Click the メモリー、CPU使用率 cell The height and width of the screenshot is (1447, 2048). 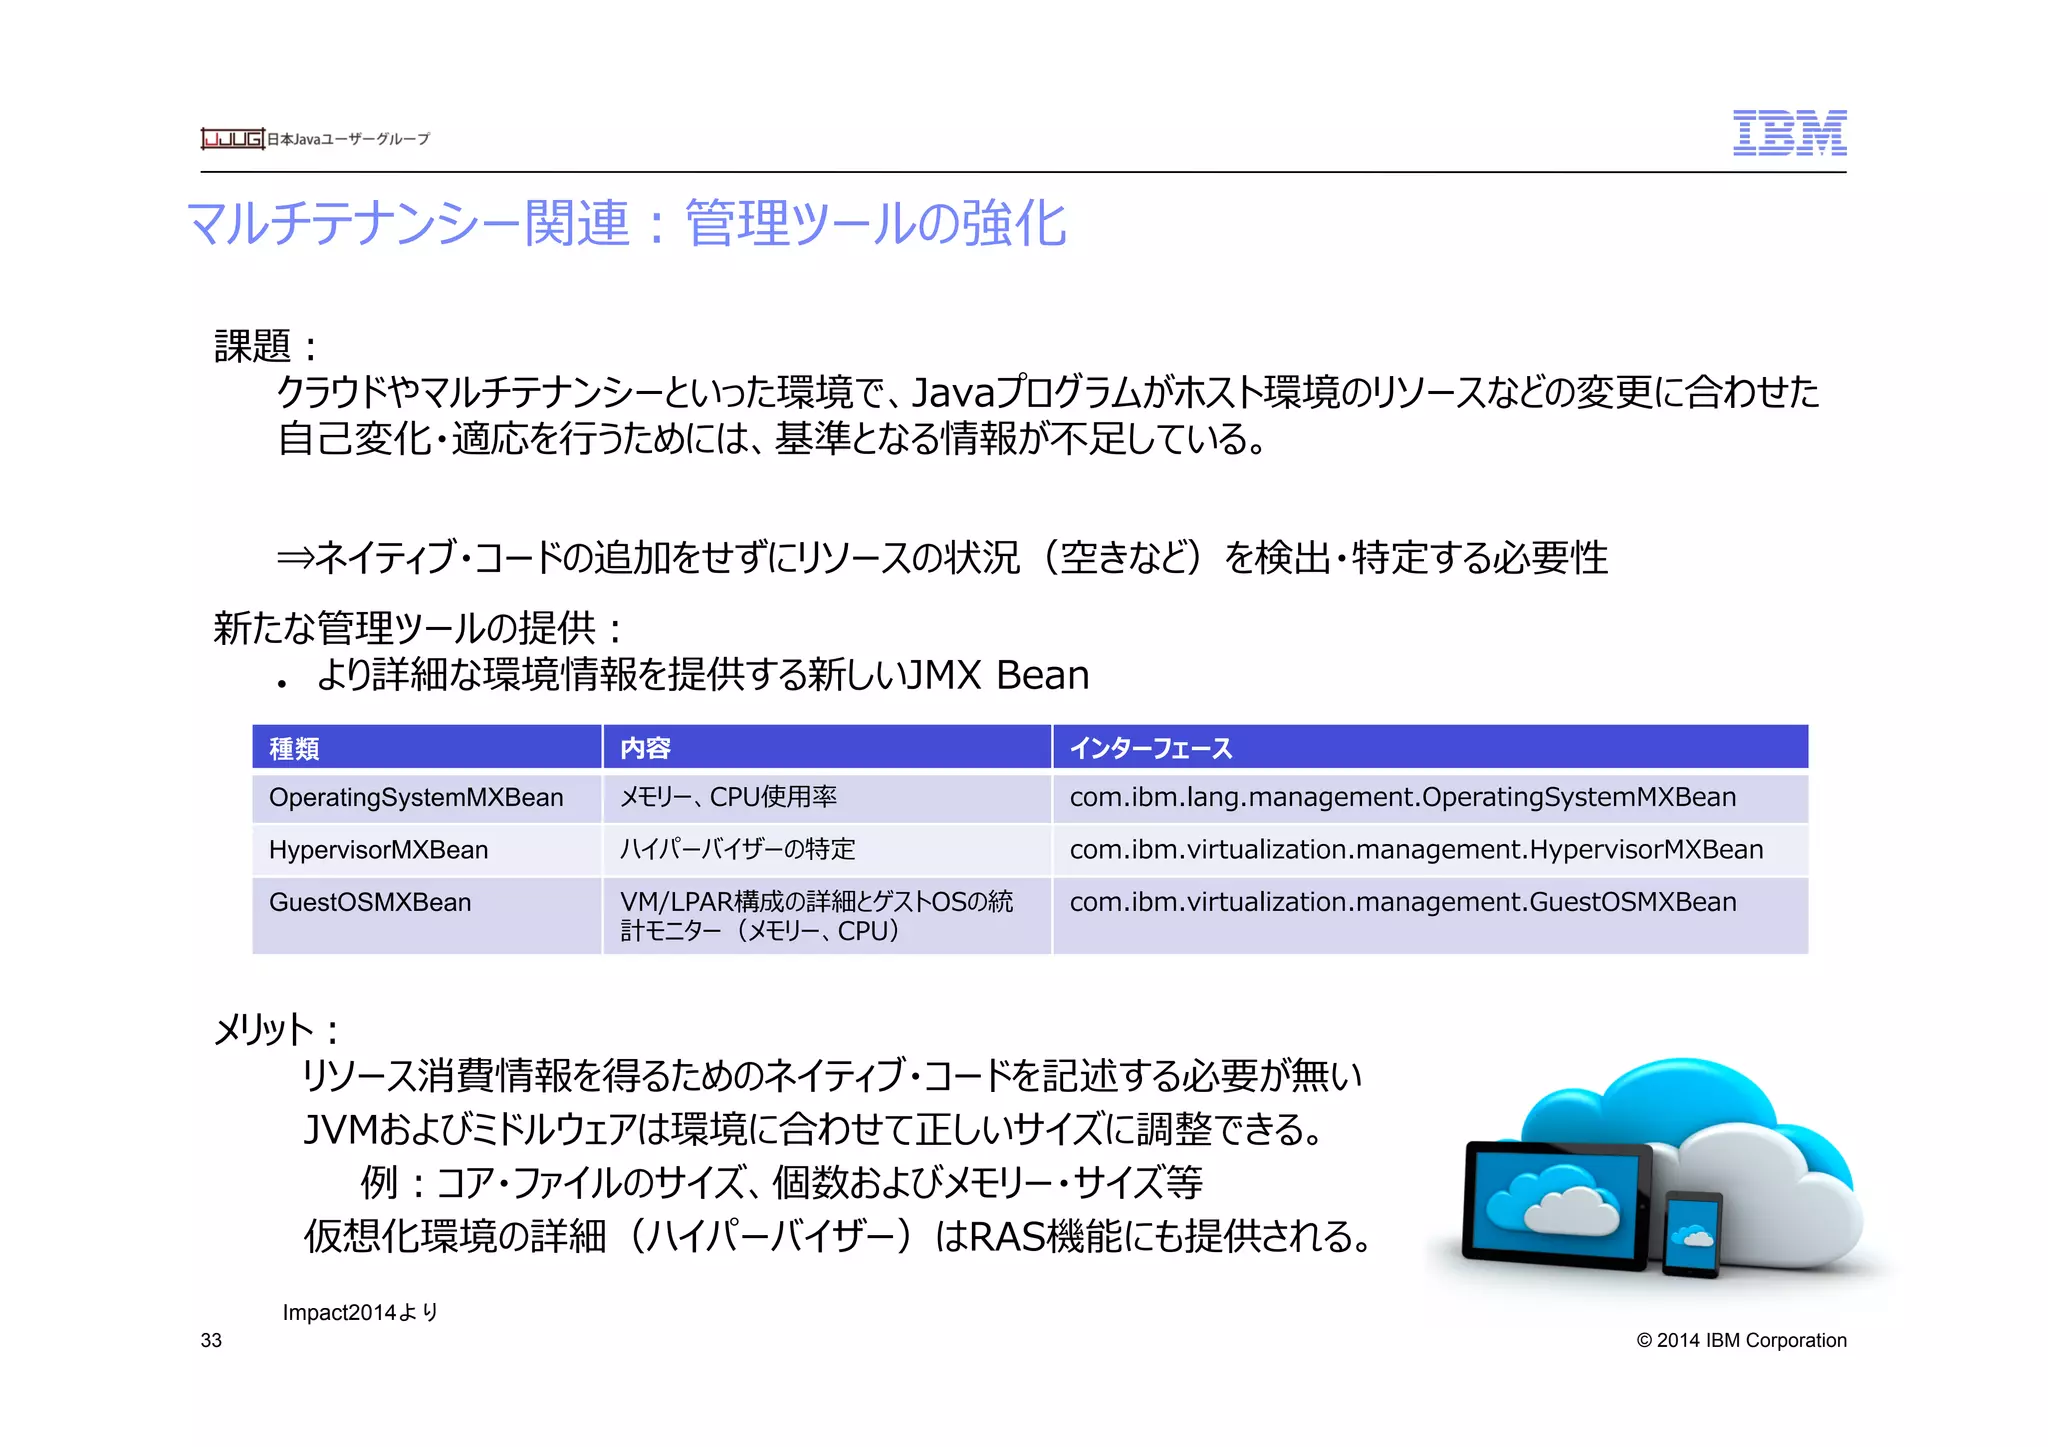click(827, 798)
